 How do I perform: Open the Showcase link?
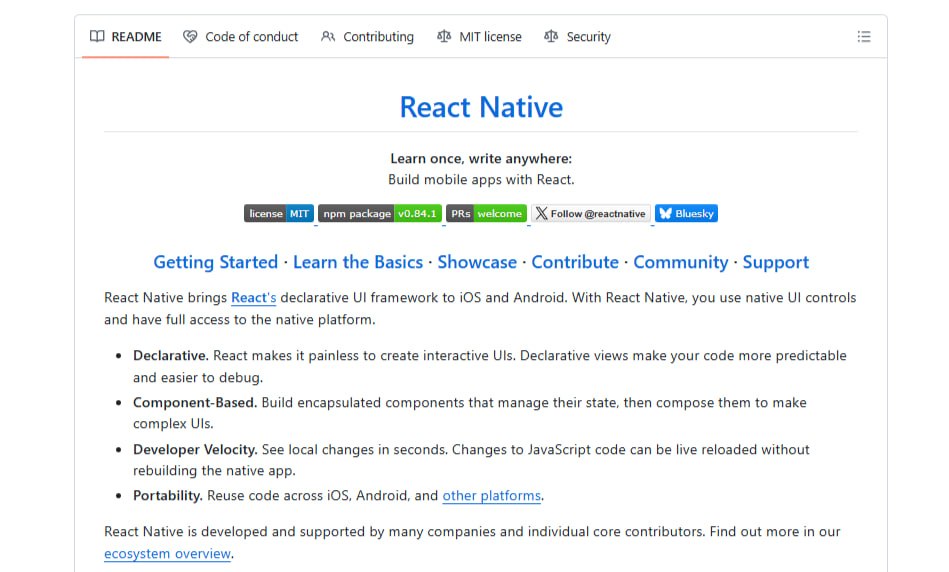(x=477, y=262)
